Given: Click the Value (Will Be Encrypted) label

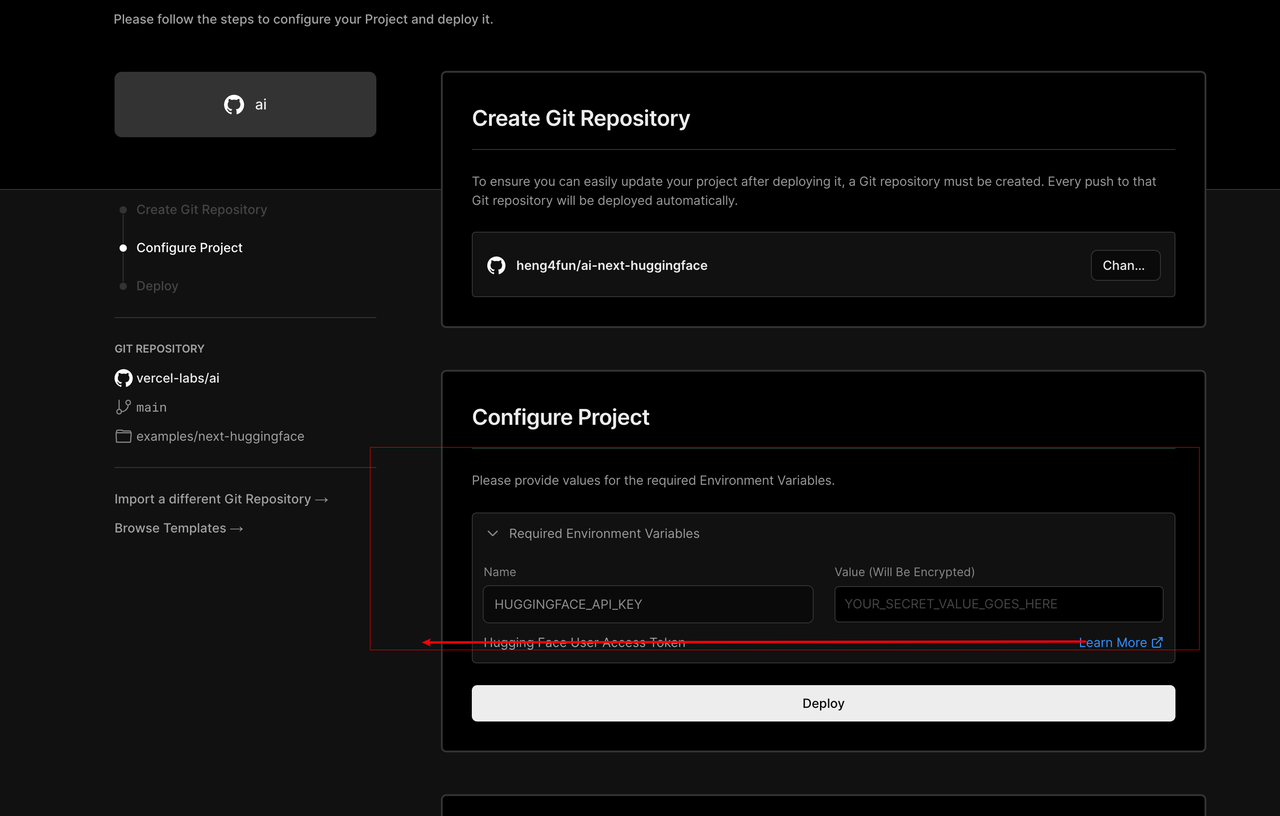Looking at the screenshot, I should [x=905, y=572].
